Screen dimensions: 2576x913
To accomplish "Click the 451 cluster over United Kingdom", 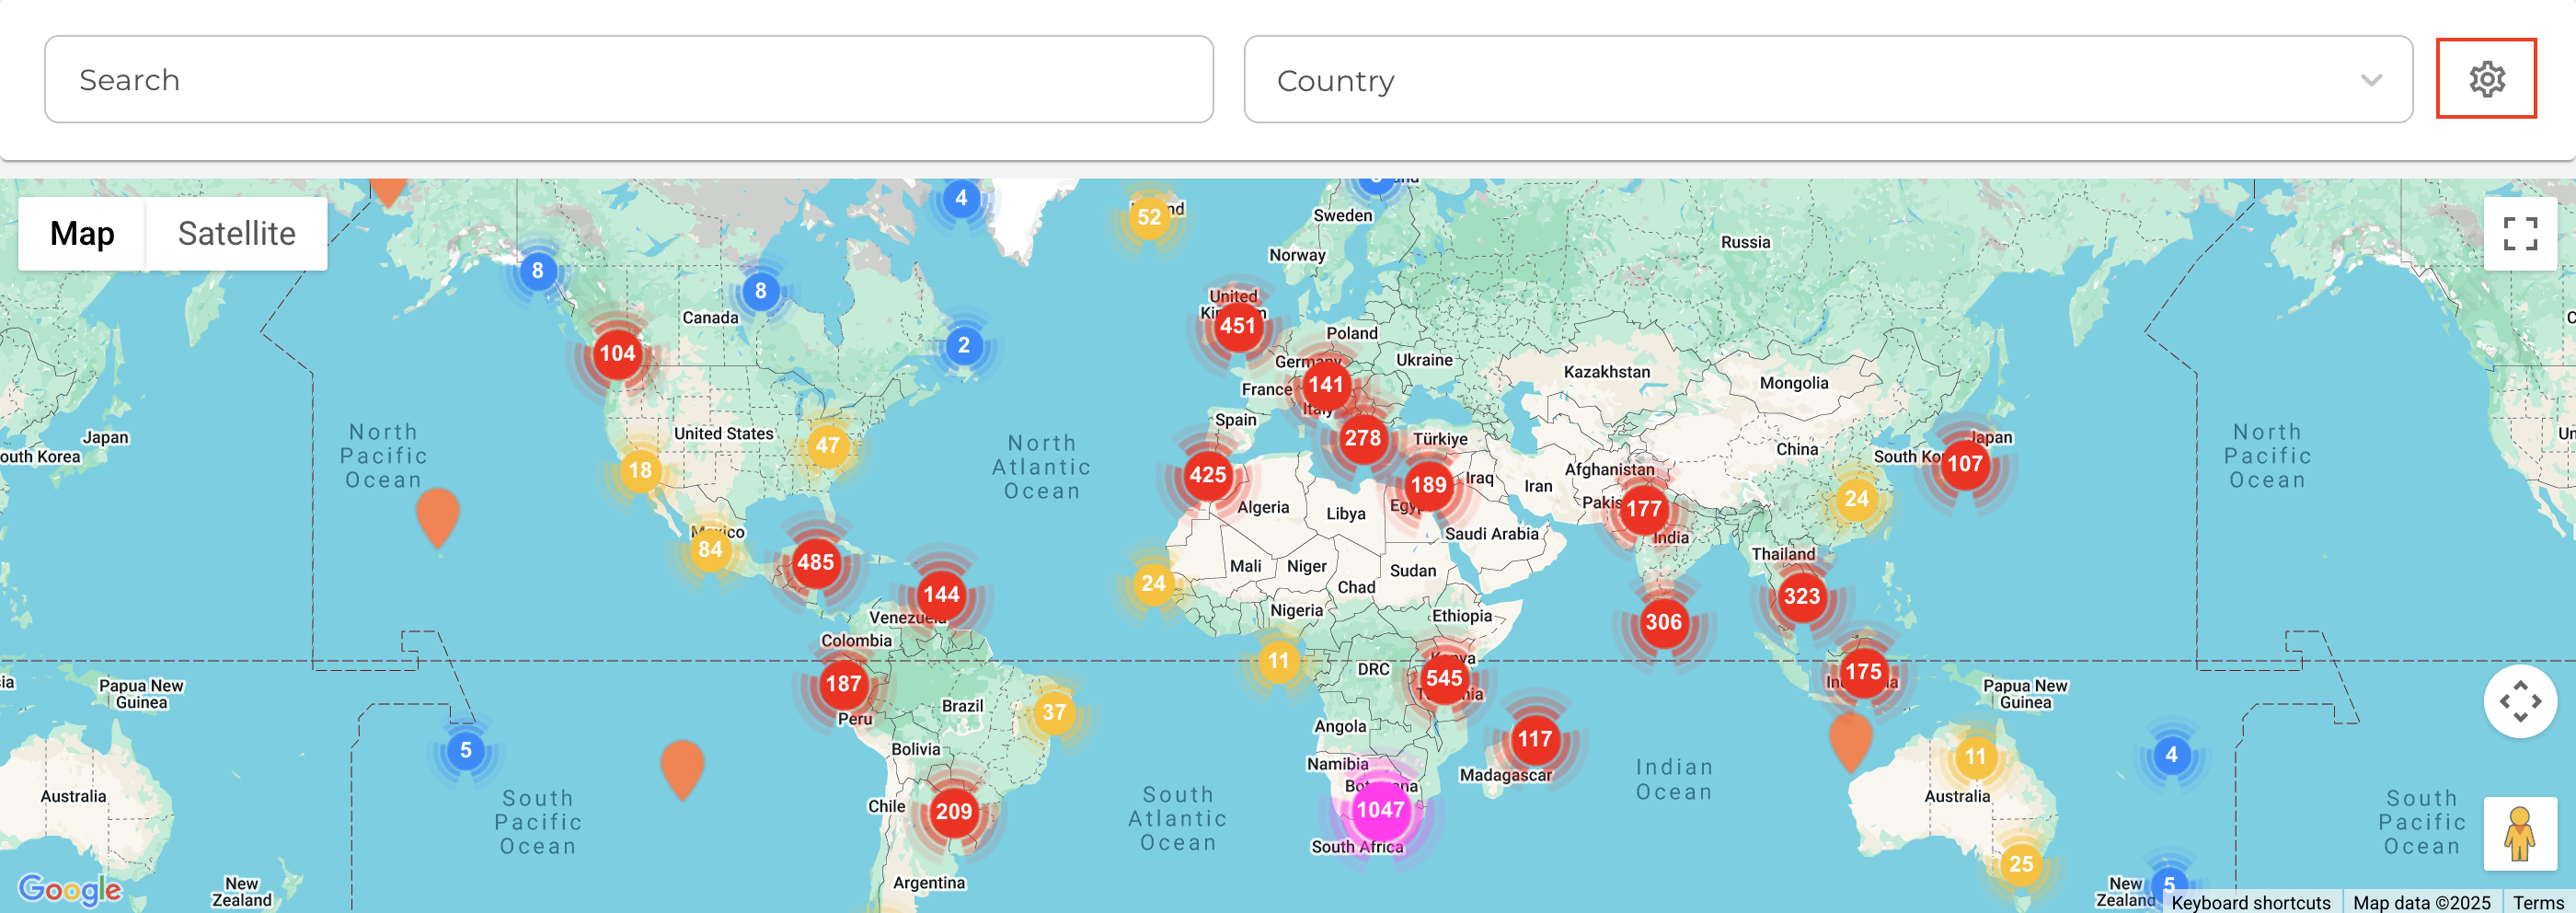I will point(1237,326).
